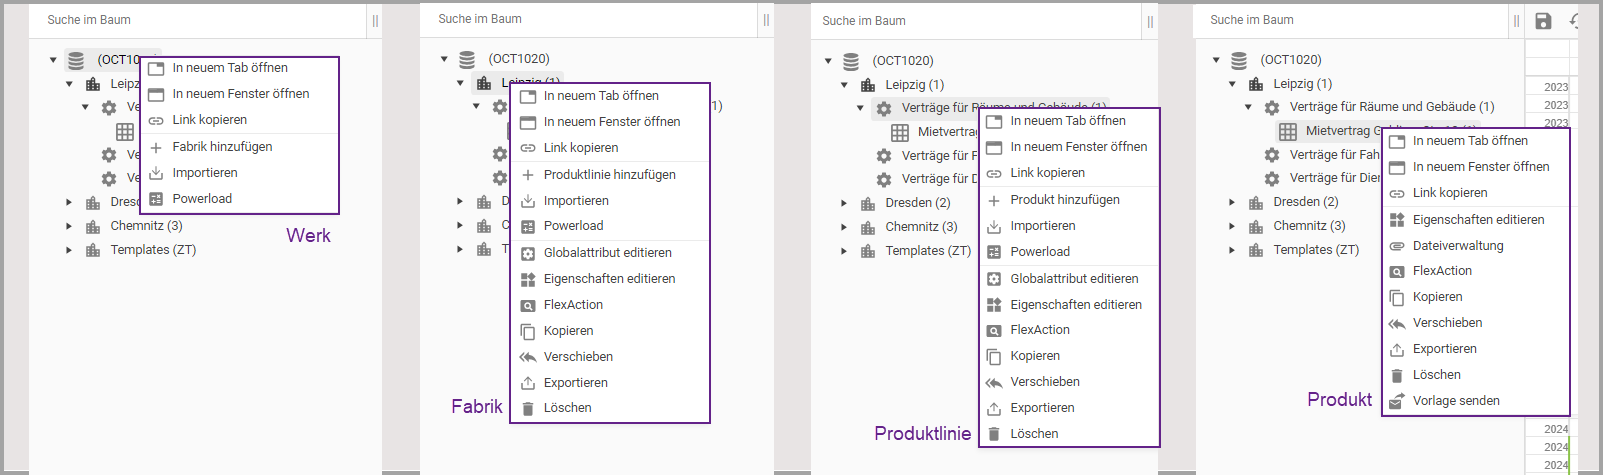Expand Templates (ZT) in the third tree panel

[x=844, y=251]
